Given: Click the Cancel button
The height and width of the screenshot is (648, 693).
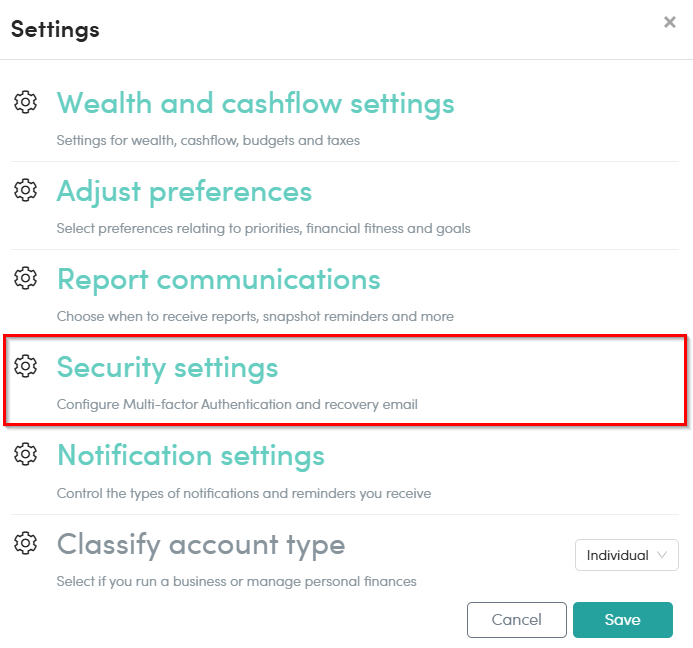Looking at the screenshot, I should click(x=517, y=620).
